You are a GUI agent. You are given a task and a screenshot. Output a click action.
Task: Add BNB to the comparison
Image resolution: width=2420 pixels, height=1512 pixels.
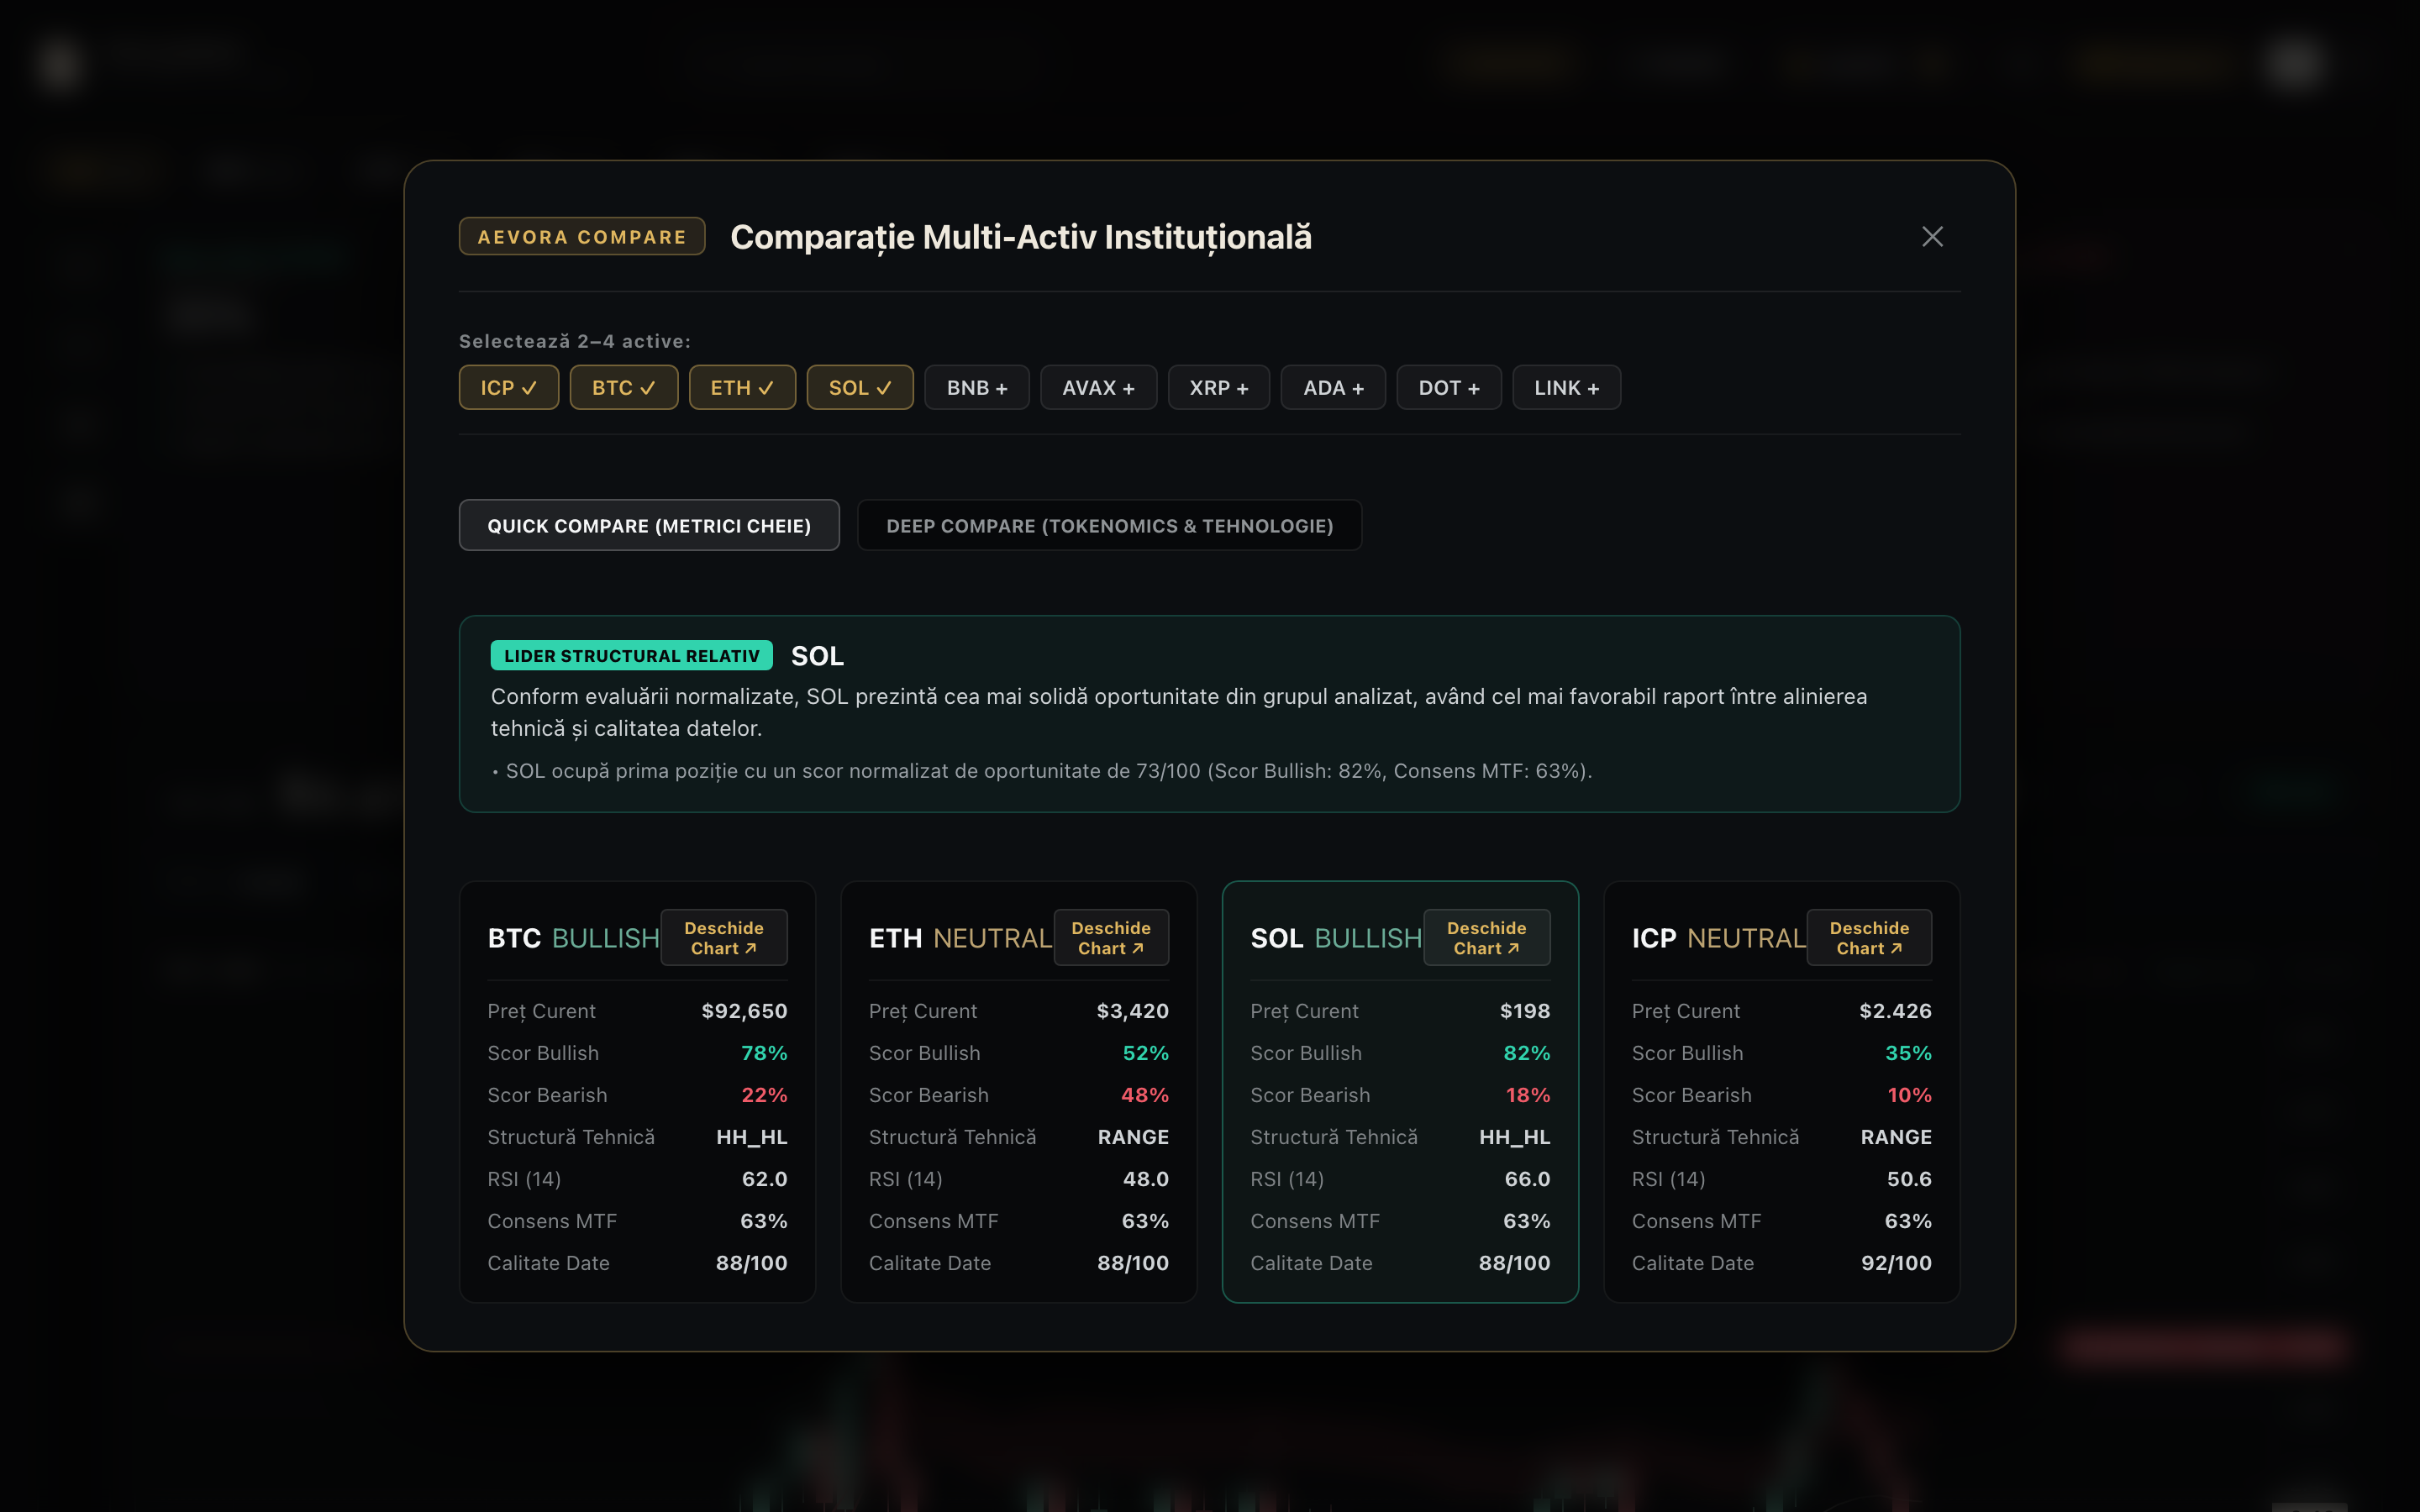pos(977,388)
